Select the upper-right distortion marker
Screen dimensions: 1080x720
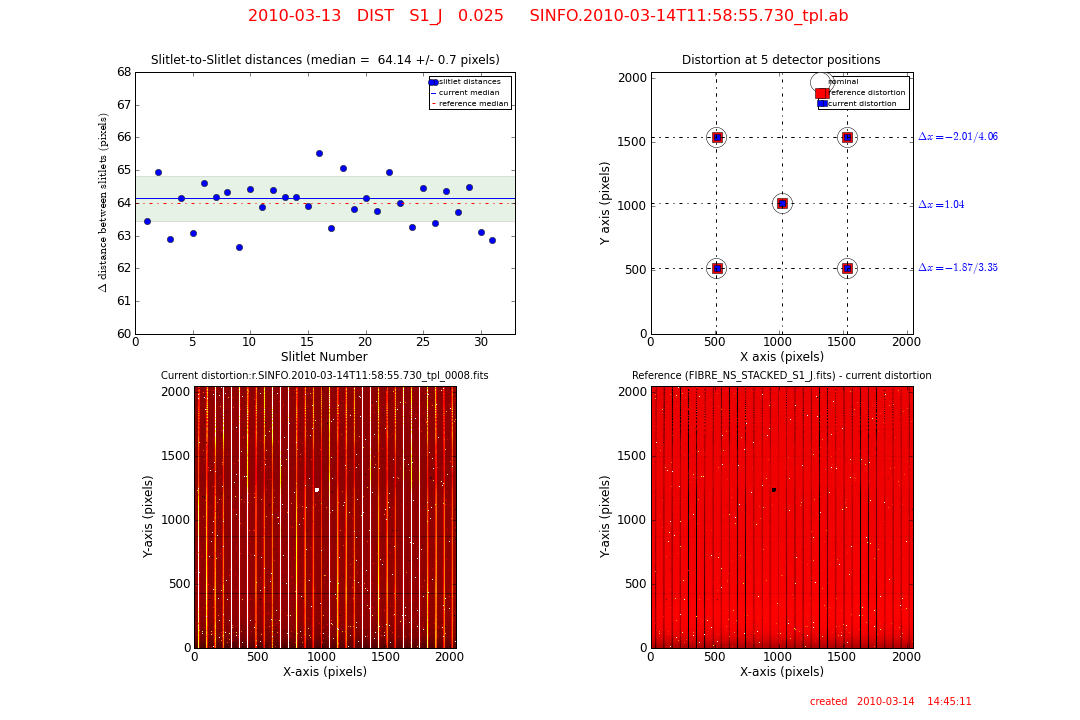click(847, 137)
